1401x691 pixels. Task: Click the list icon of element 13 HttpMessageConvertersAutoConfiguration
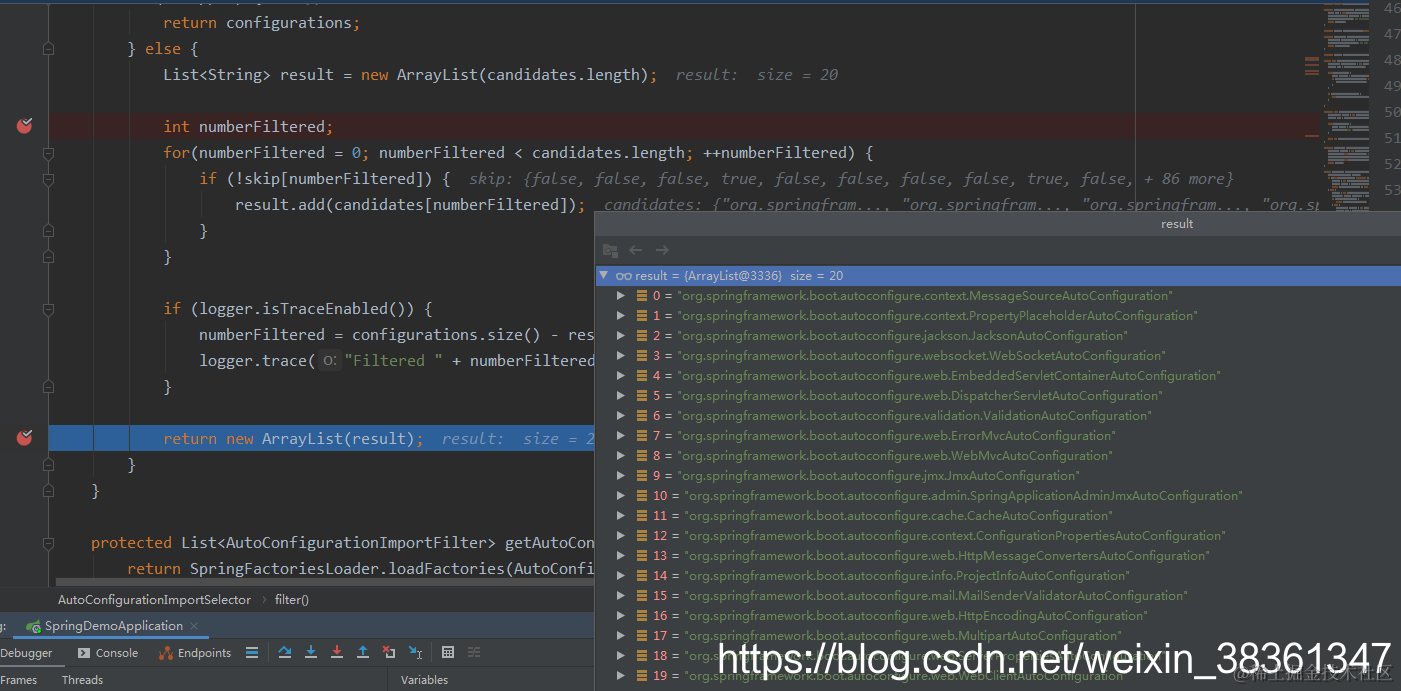coord(642,555)
